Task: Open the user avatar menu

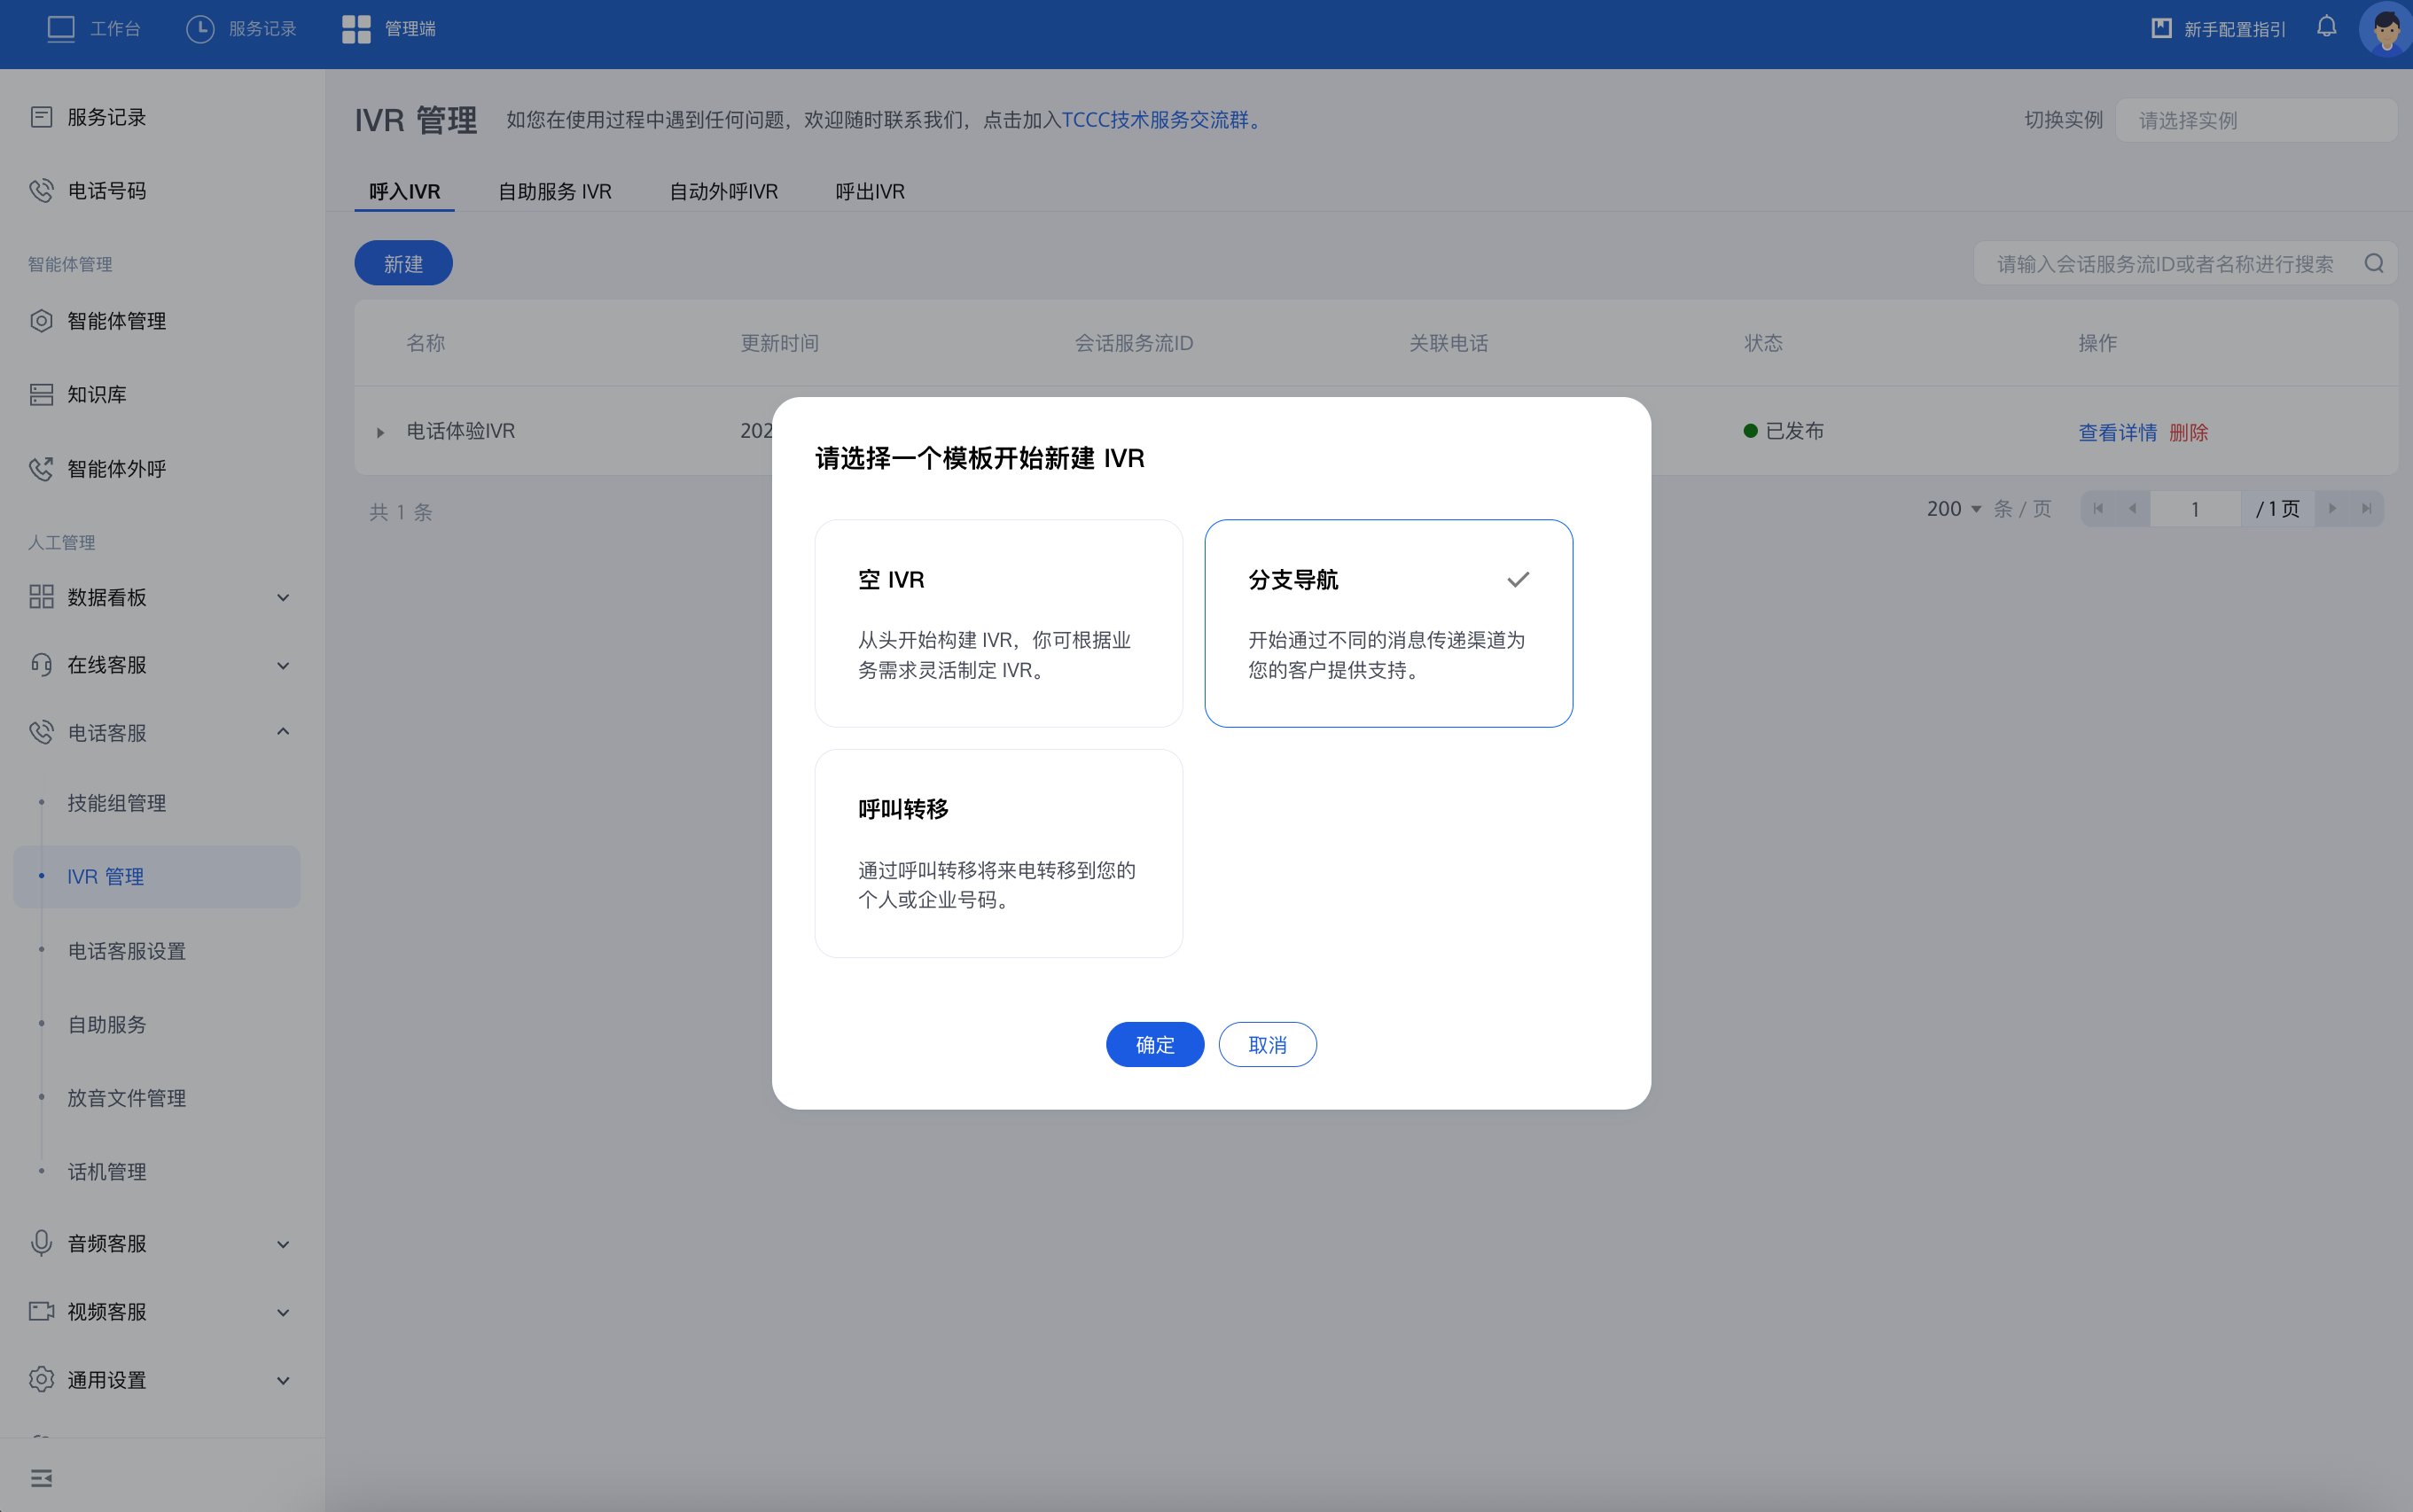Action: pyautogui.click(x=2386, y=29)
